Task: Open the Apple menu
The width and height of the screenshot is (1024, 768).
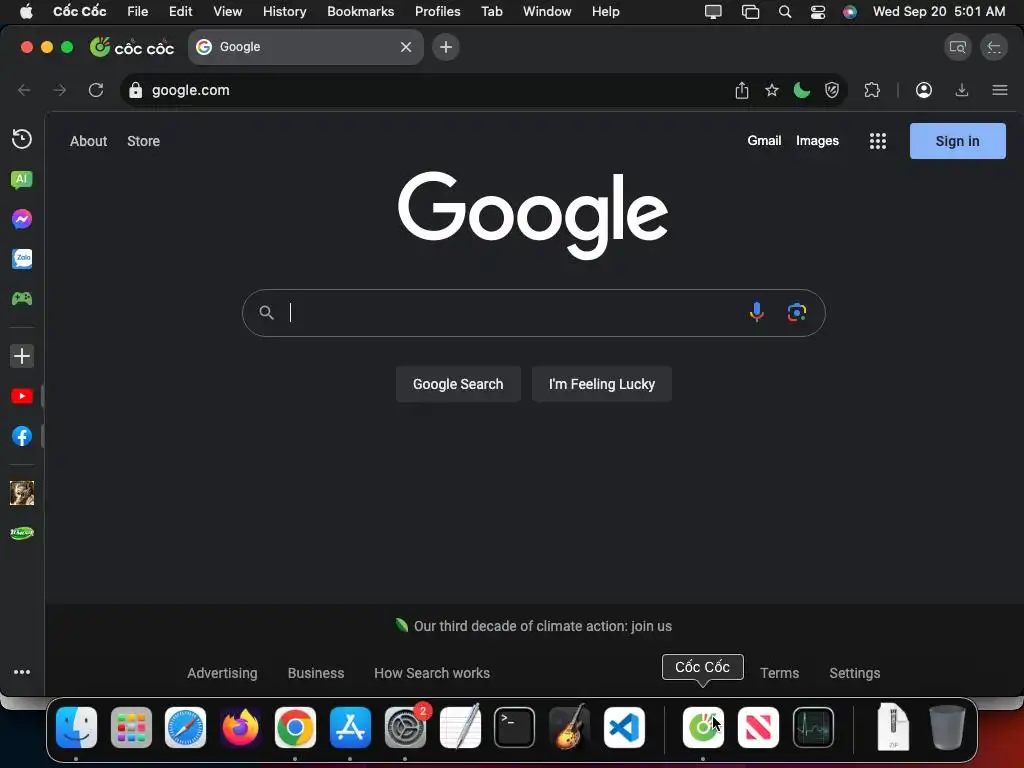Action: (x=26, y=11)
